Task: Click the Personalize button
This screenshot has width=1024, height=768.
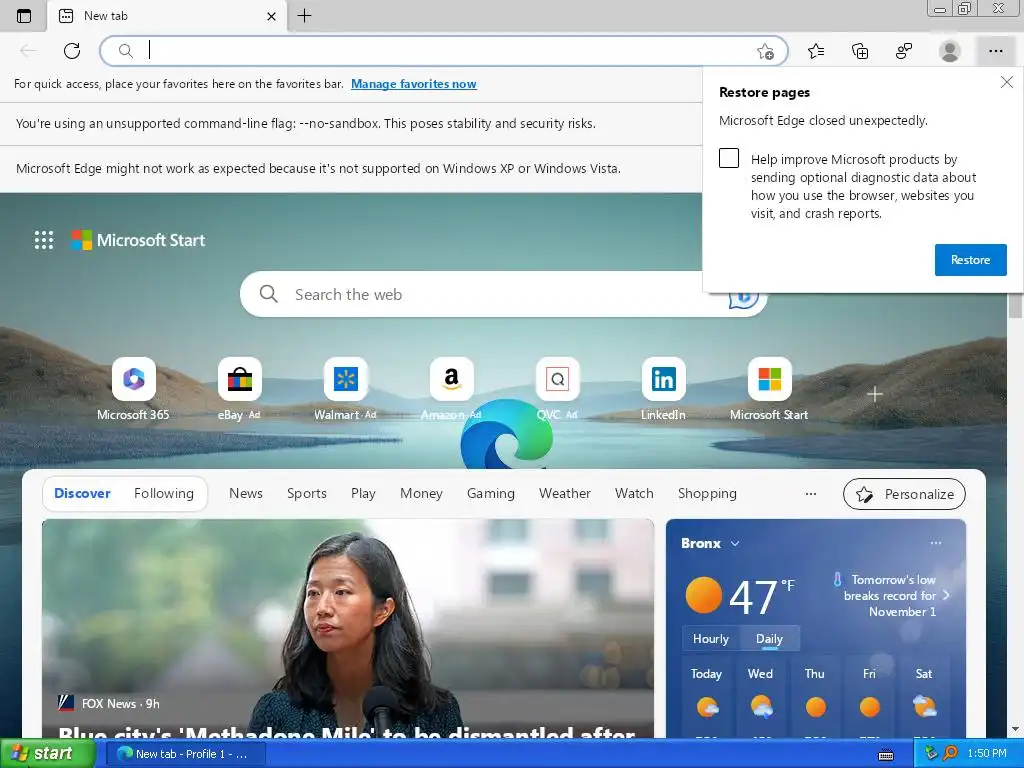Action: click(904, 494)
